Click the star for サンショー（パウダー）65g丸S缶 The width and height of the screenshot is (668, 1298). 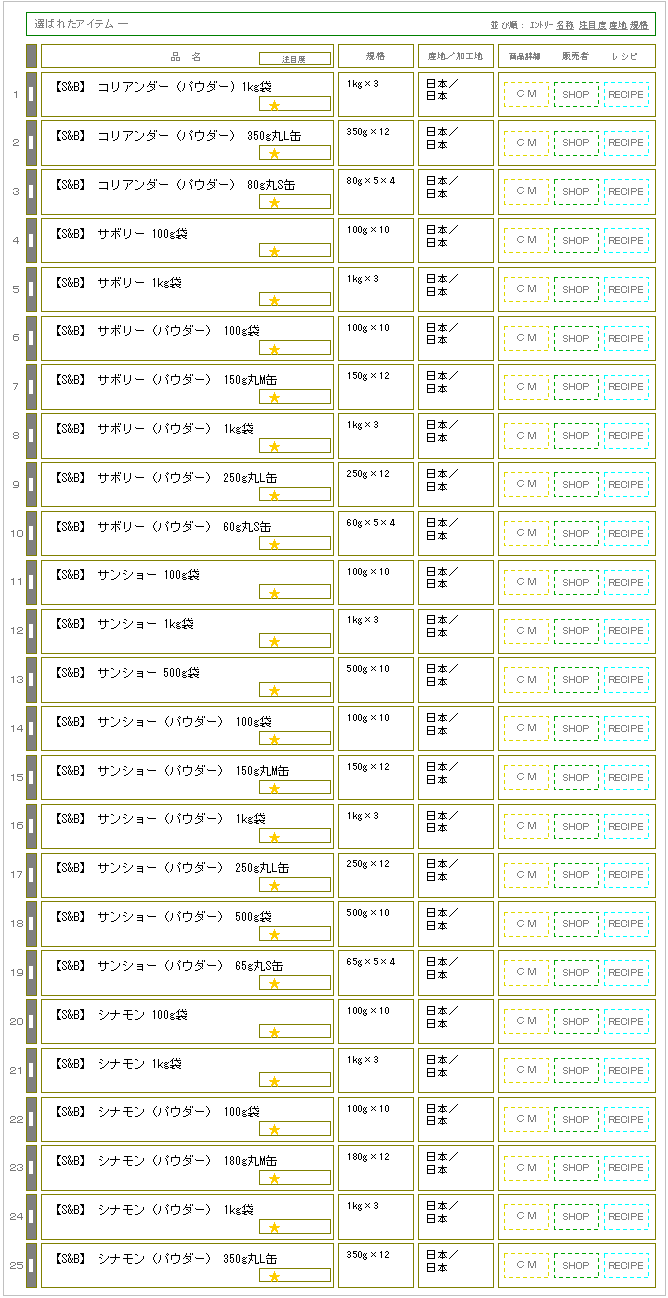click(274, 983)
